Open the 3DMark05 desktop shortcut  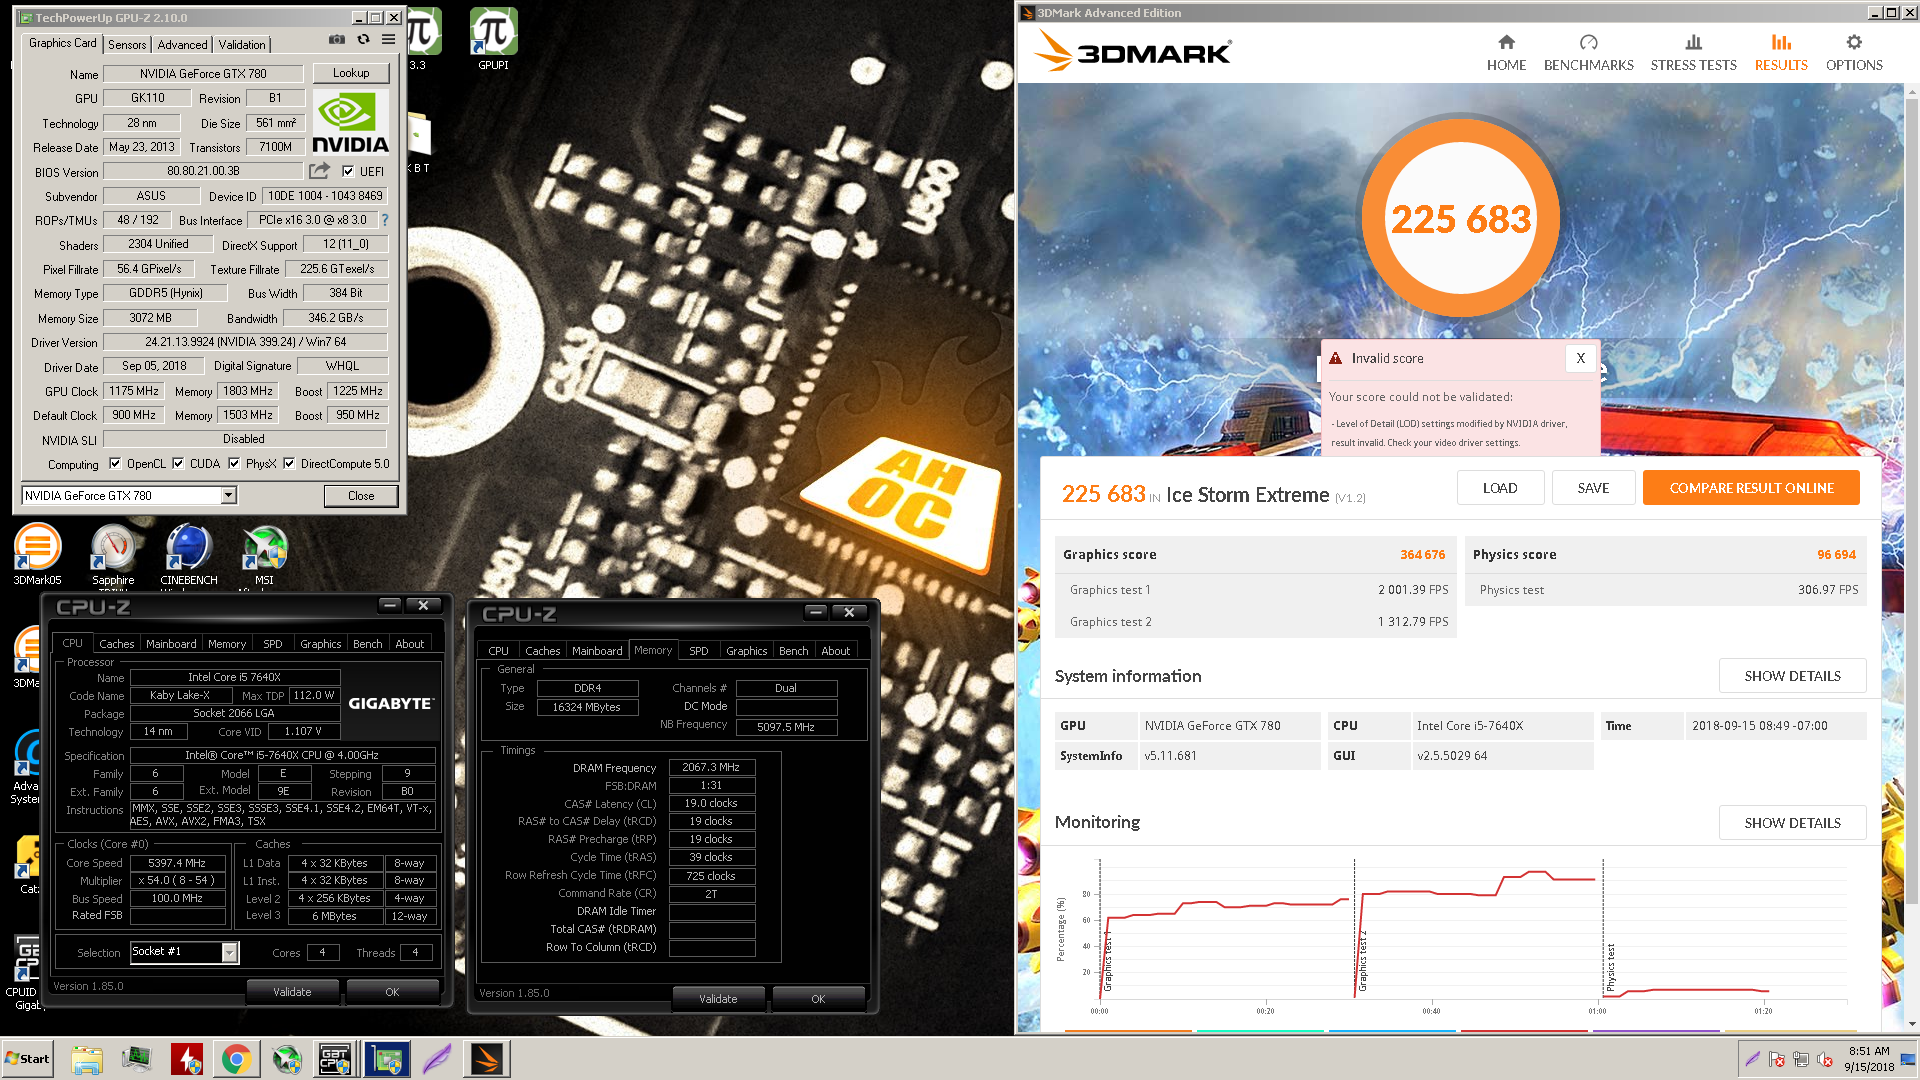37,554
